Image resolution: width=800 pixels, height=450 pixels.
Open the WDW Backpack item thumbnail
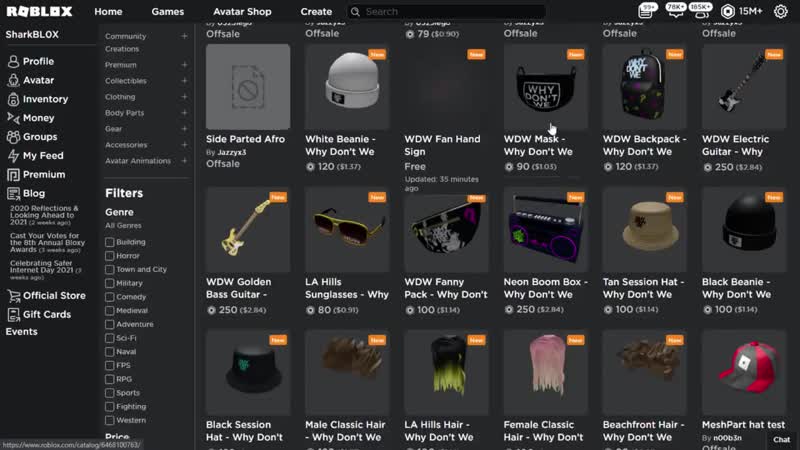(644, 87)
